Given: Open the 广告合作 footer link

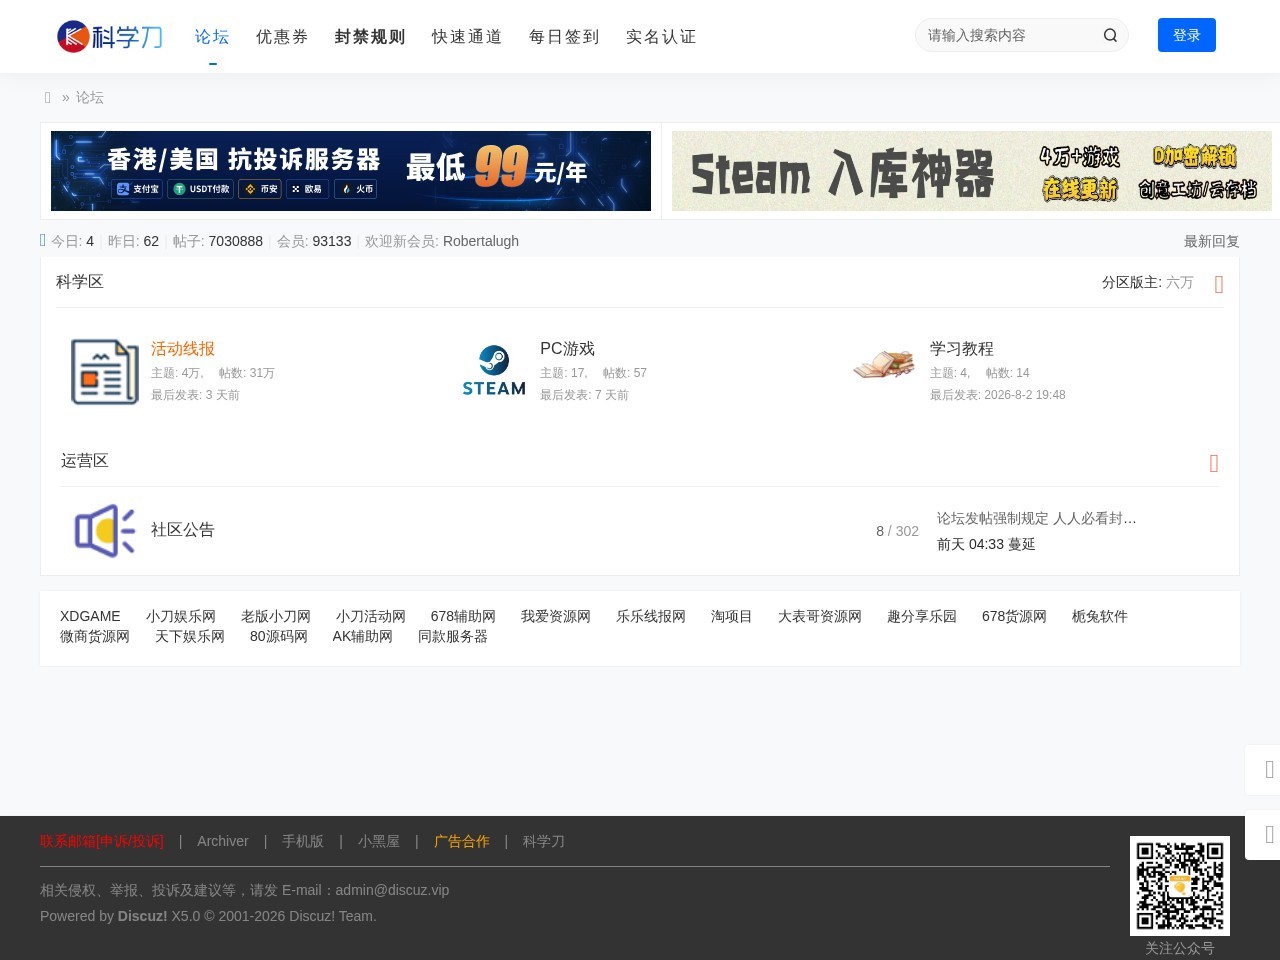Looking at the screenshot, I should pos(462,841).
